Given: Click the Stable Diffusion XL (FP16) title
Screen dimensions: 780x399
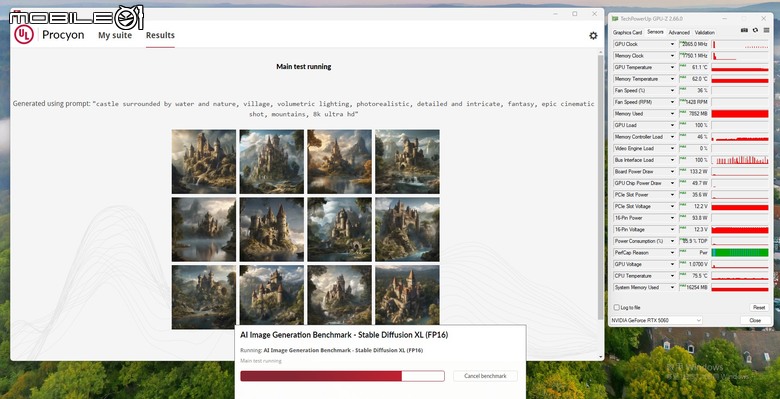Looking at the screenshot, I should [x=344, y=335].
